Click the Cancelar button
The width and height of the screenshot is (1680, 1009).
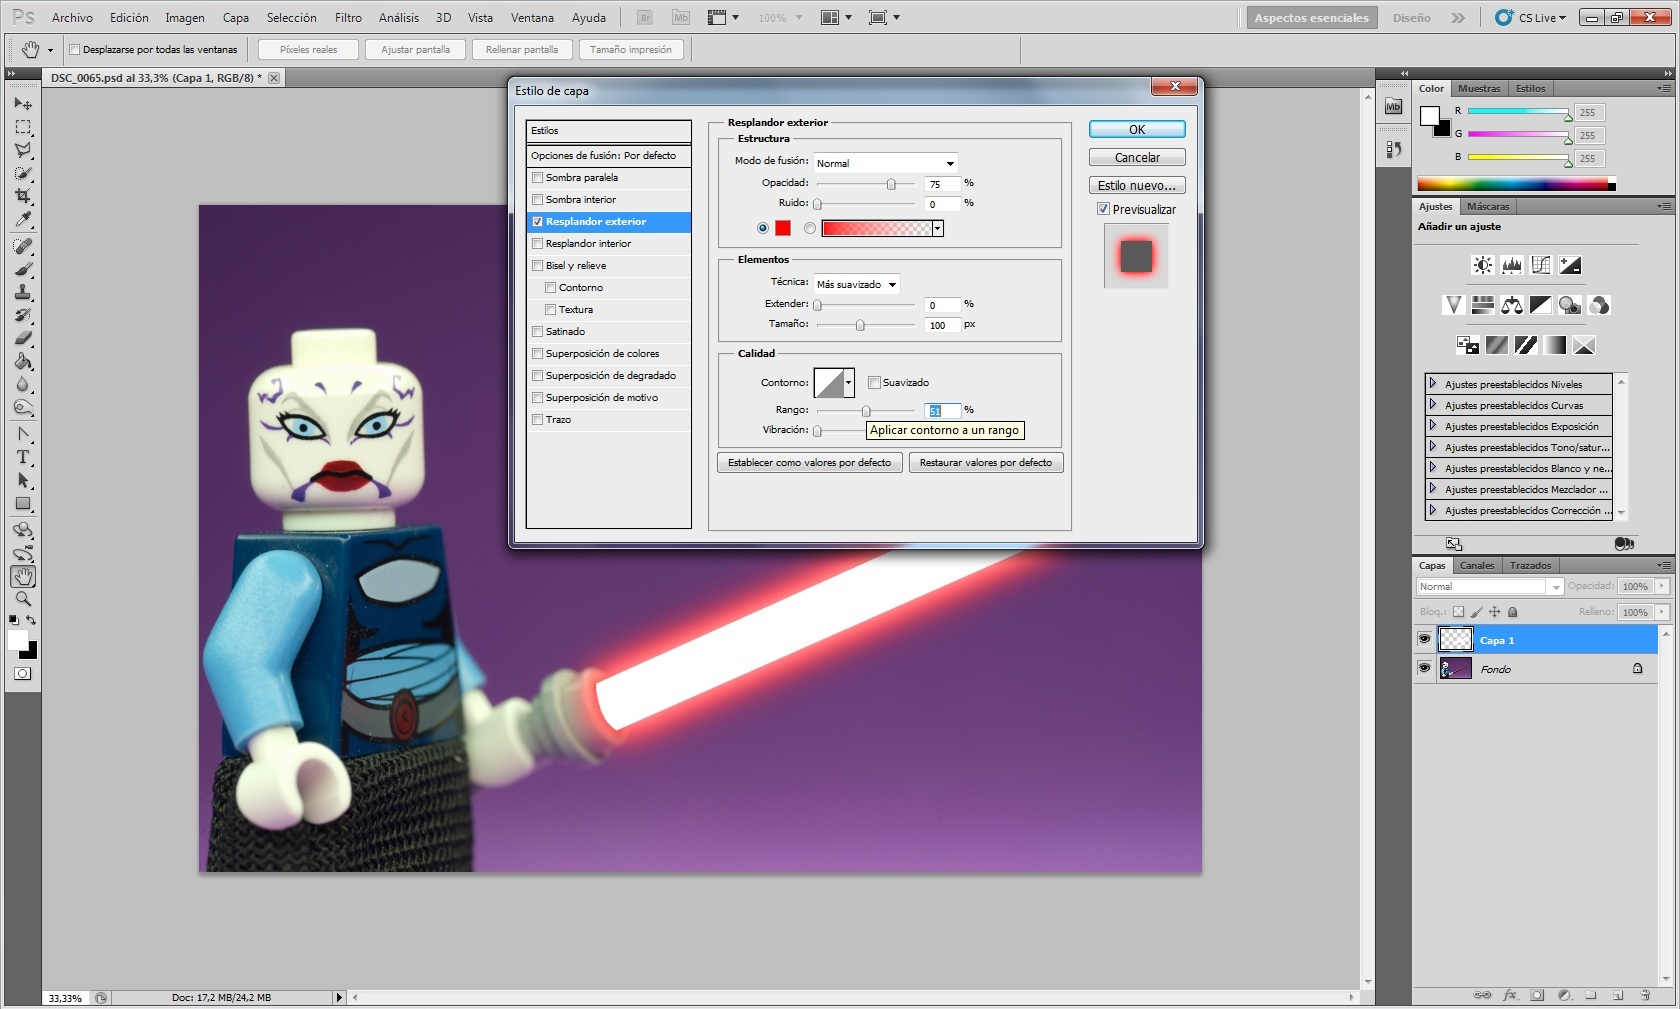tap(1137, 158)
